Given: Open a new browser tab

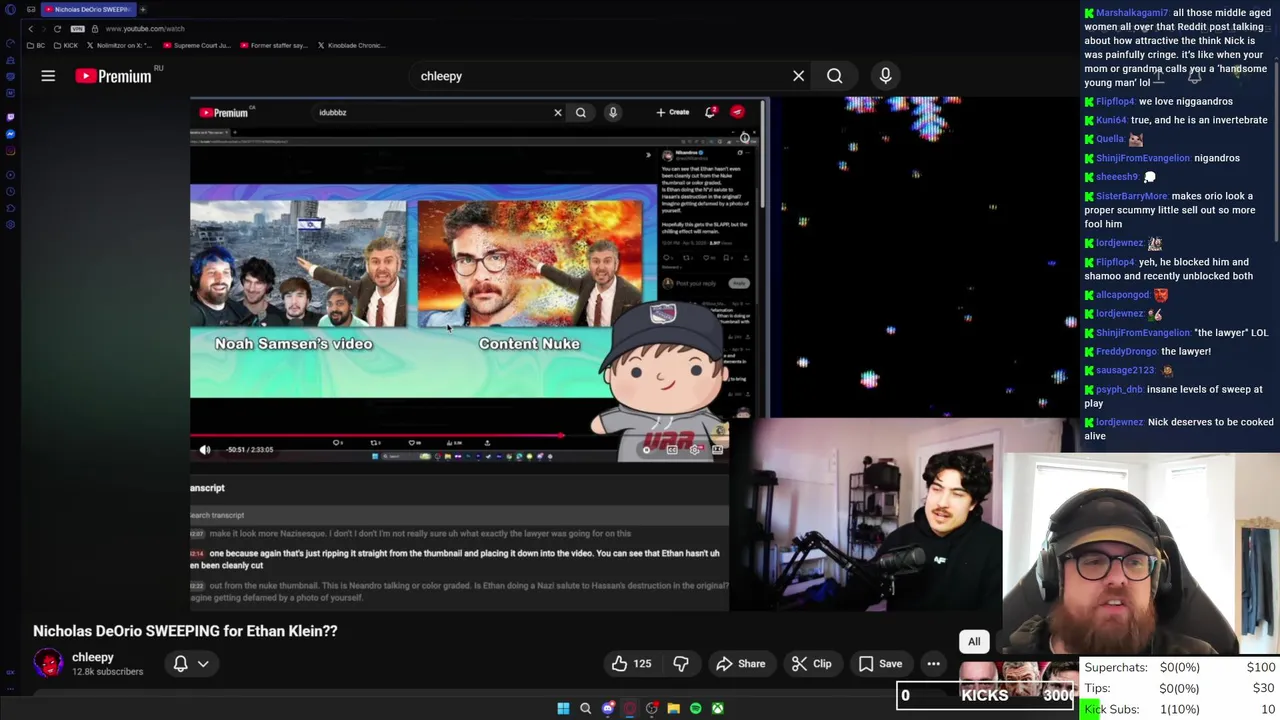Looking at the screenshot, I should [142, 9].
